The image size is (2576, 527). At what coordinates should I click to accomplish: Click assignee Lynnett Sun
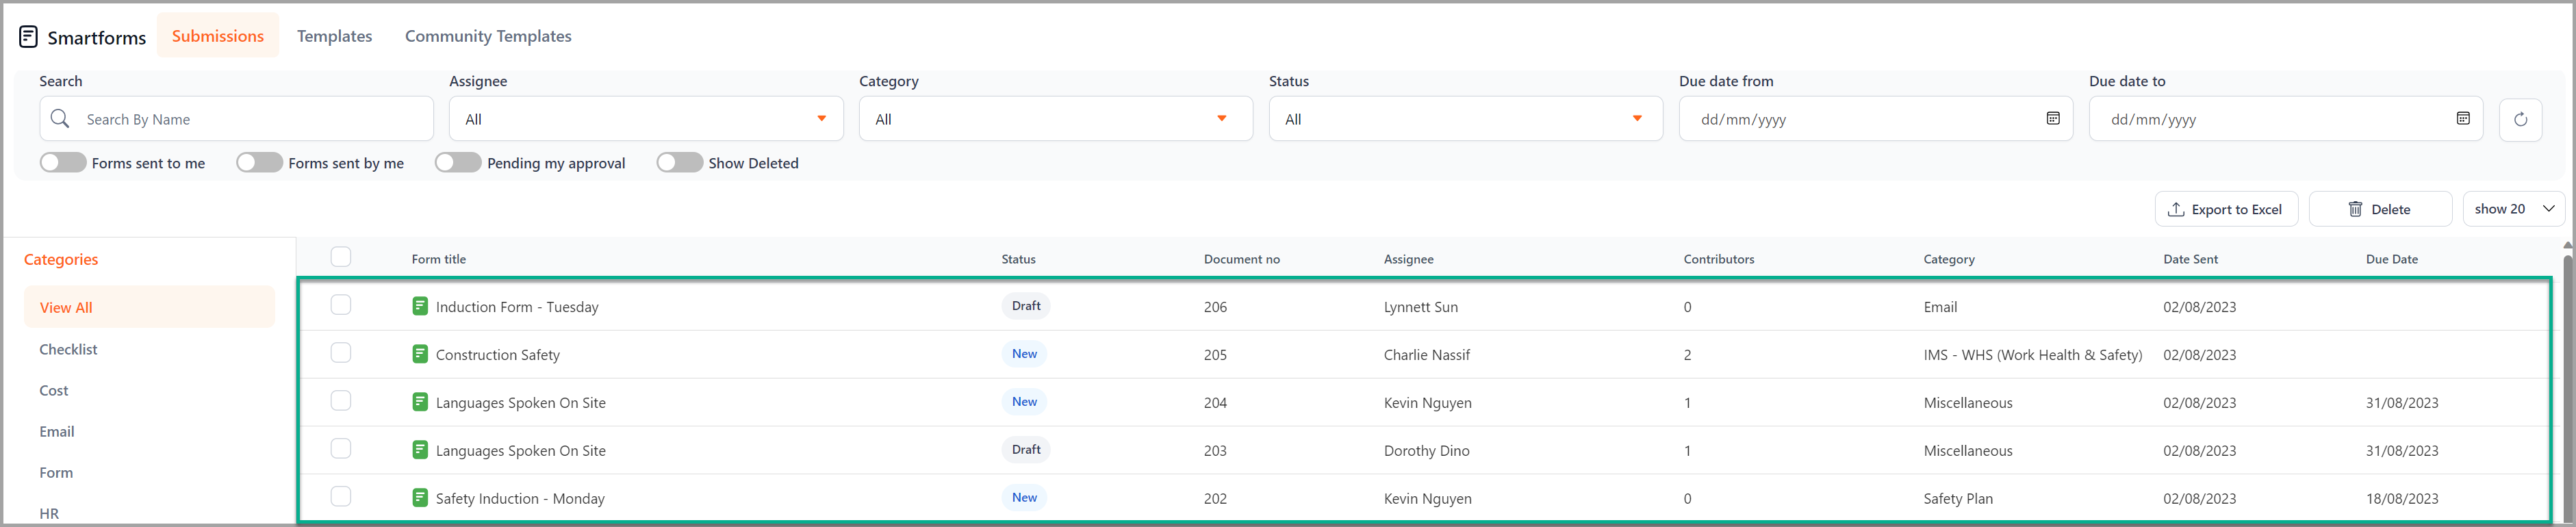pos(1420,307)
